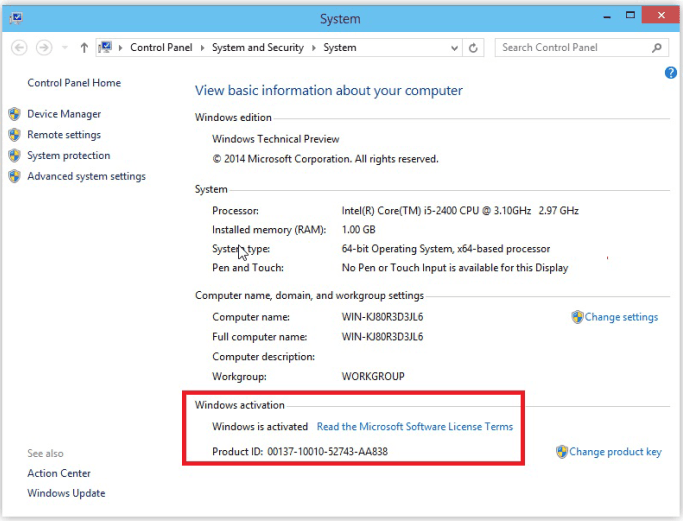The width and height of the screenshot is (683, 521).
Task: Click the shield icon beside Remote settings
Action: point(14,135)
